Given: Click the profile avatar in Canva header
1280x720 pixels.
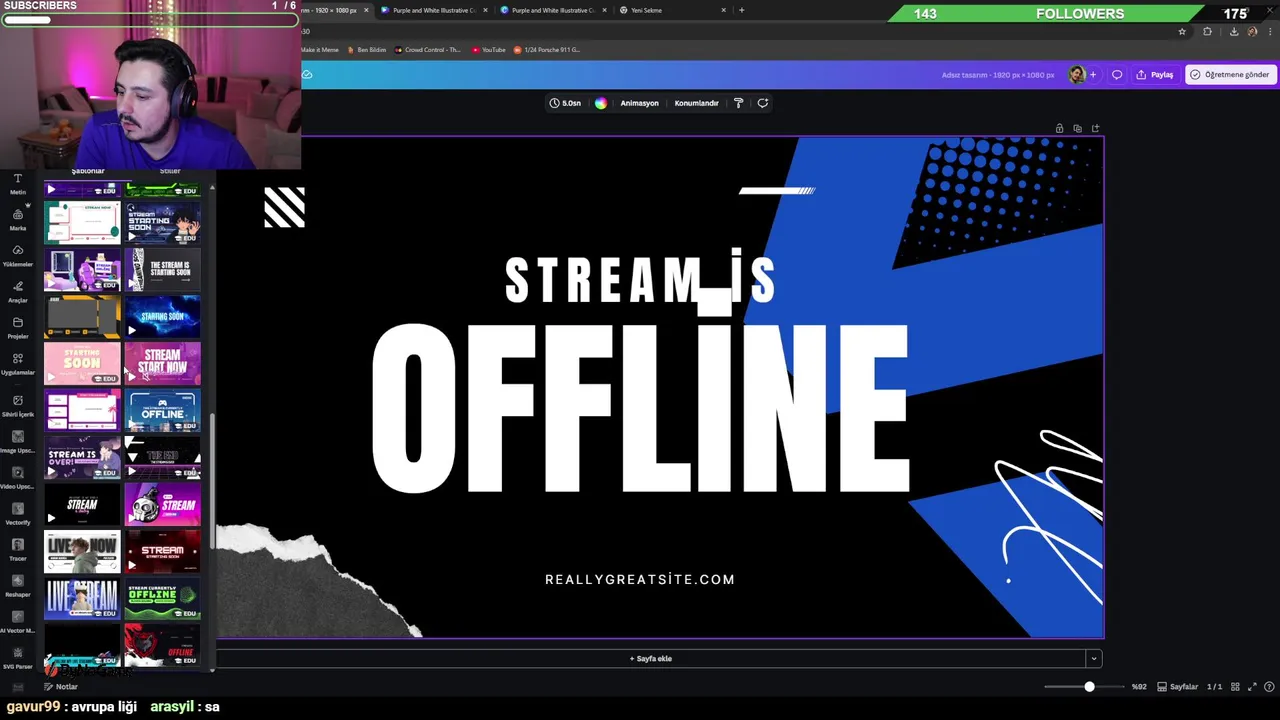Looking at the screenshot, I should 1077,75.
